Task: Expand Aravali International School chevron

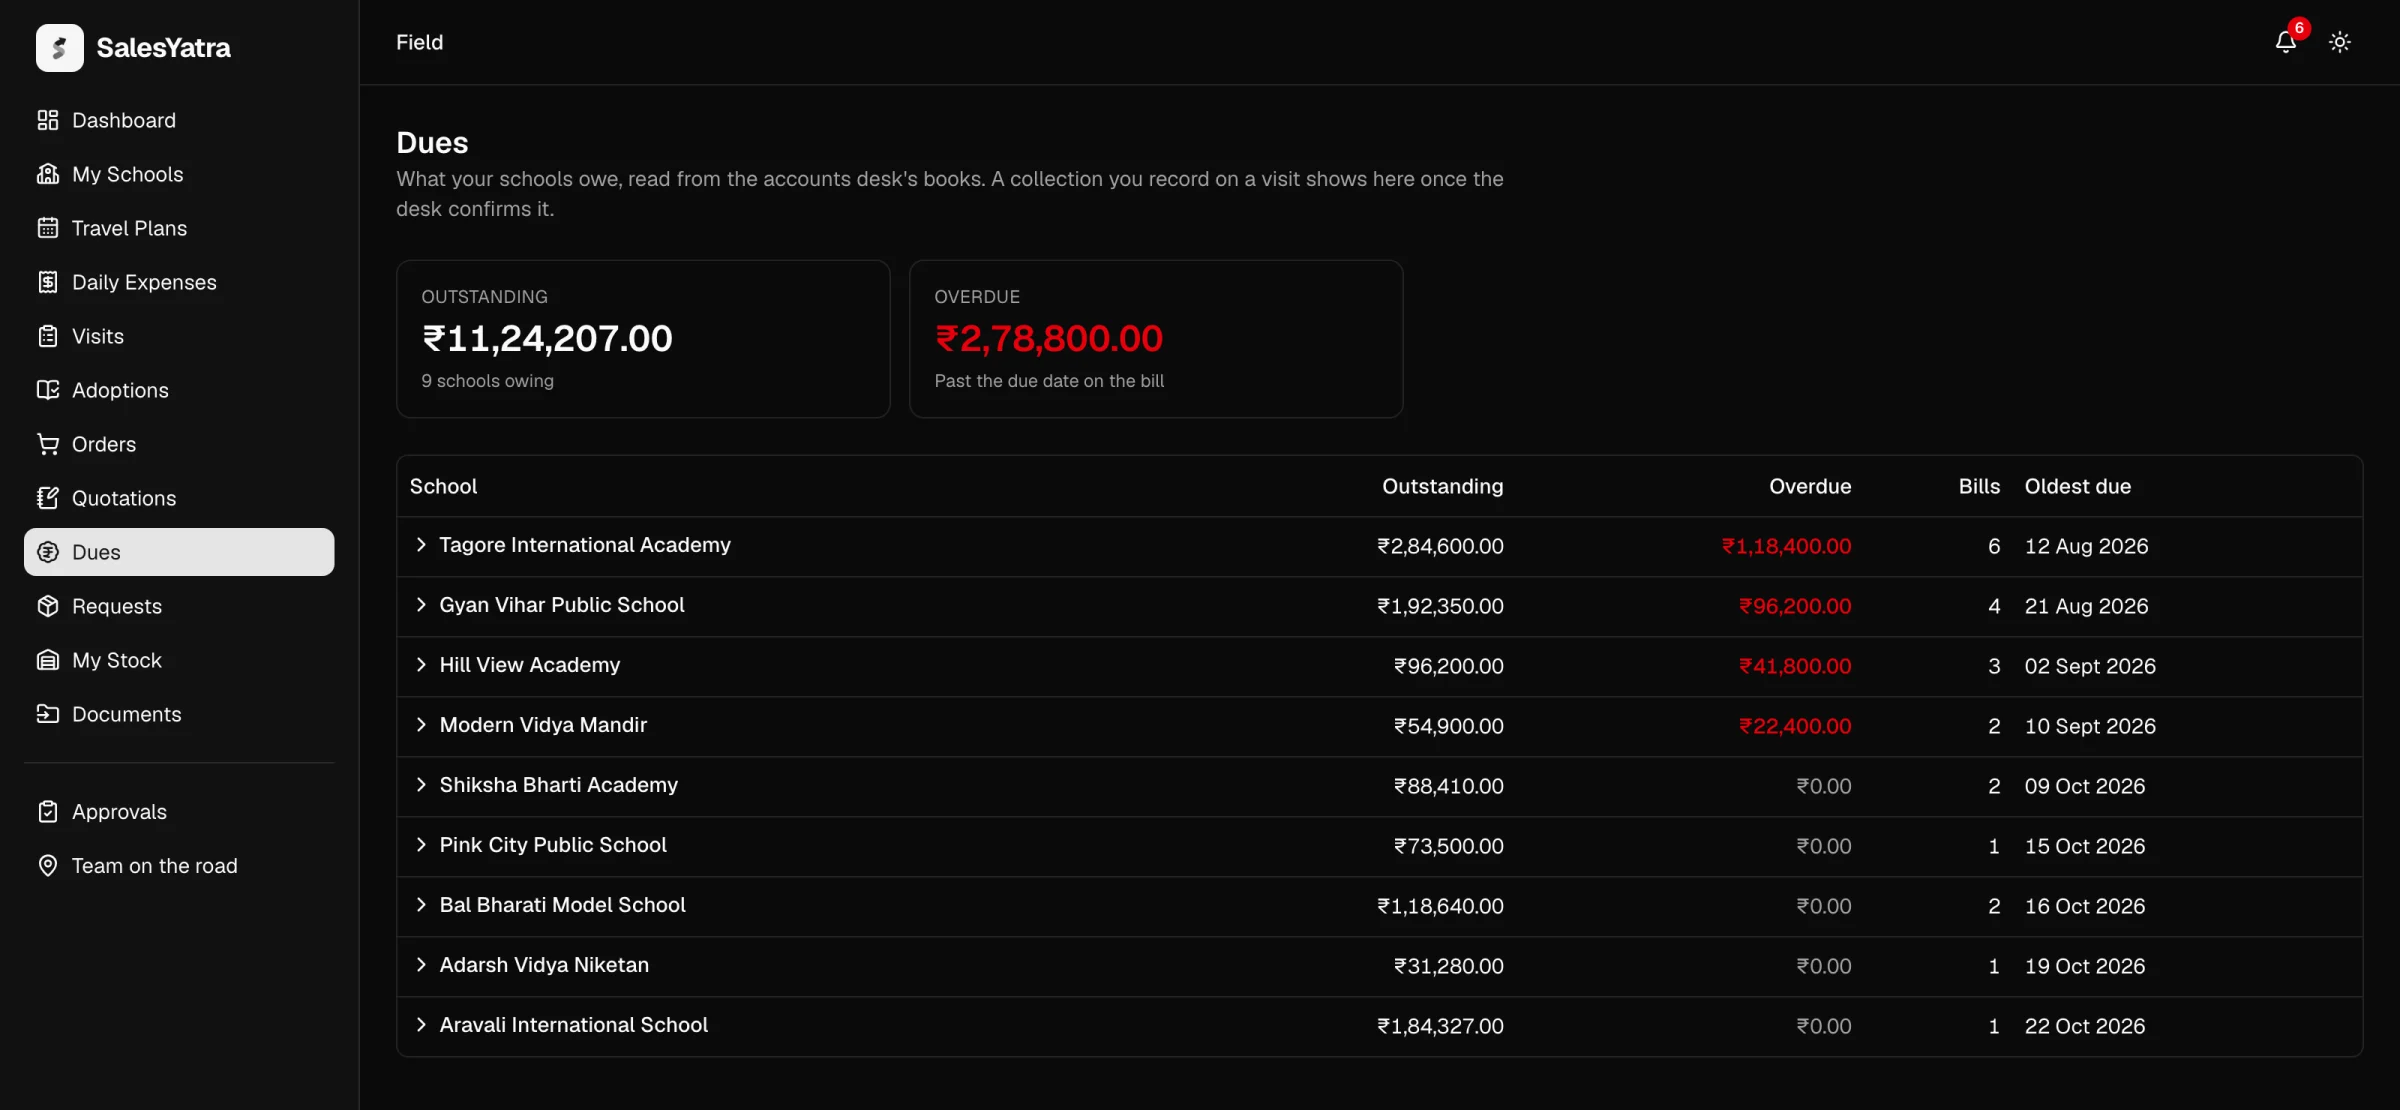Action: coord(421,1025)
